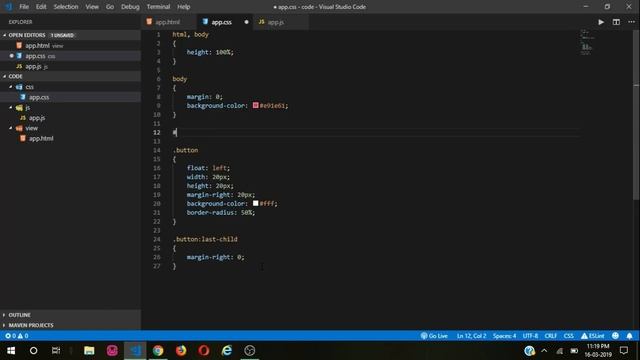The width and height of the screenshot is (640, 360).
Task: Click the #fff white color swatch
Action: tap(256, 203)
